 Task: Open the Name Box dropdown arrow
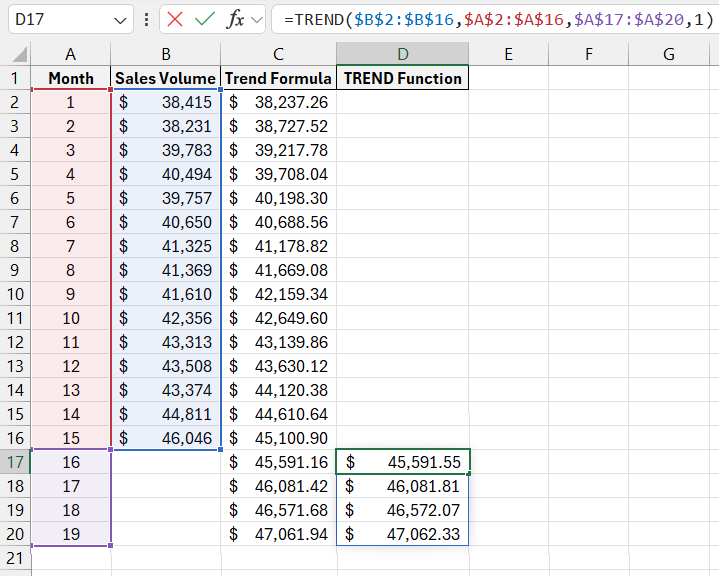(120, 20)
